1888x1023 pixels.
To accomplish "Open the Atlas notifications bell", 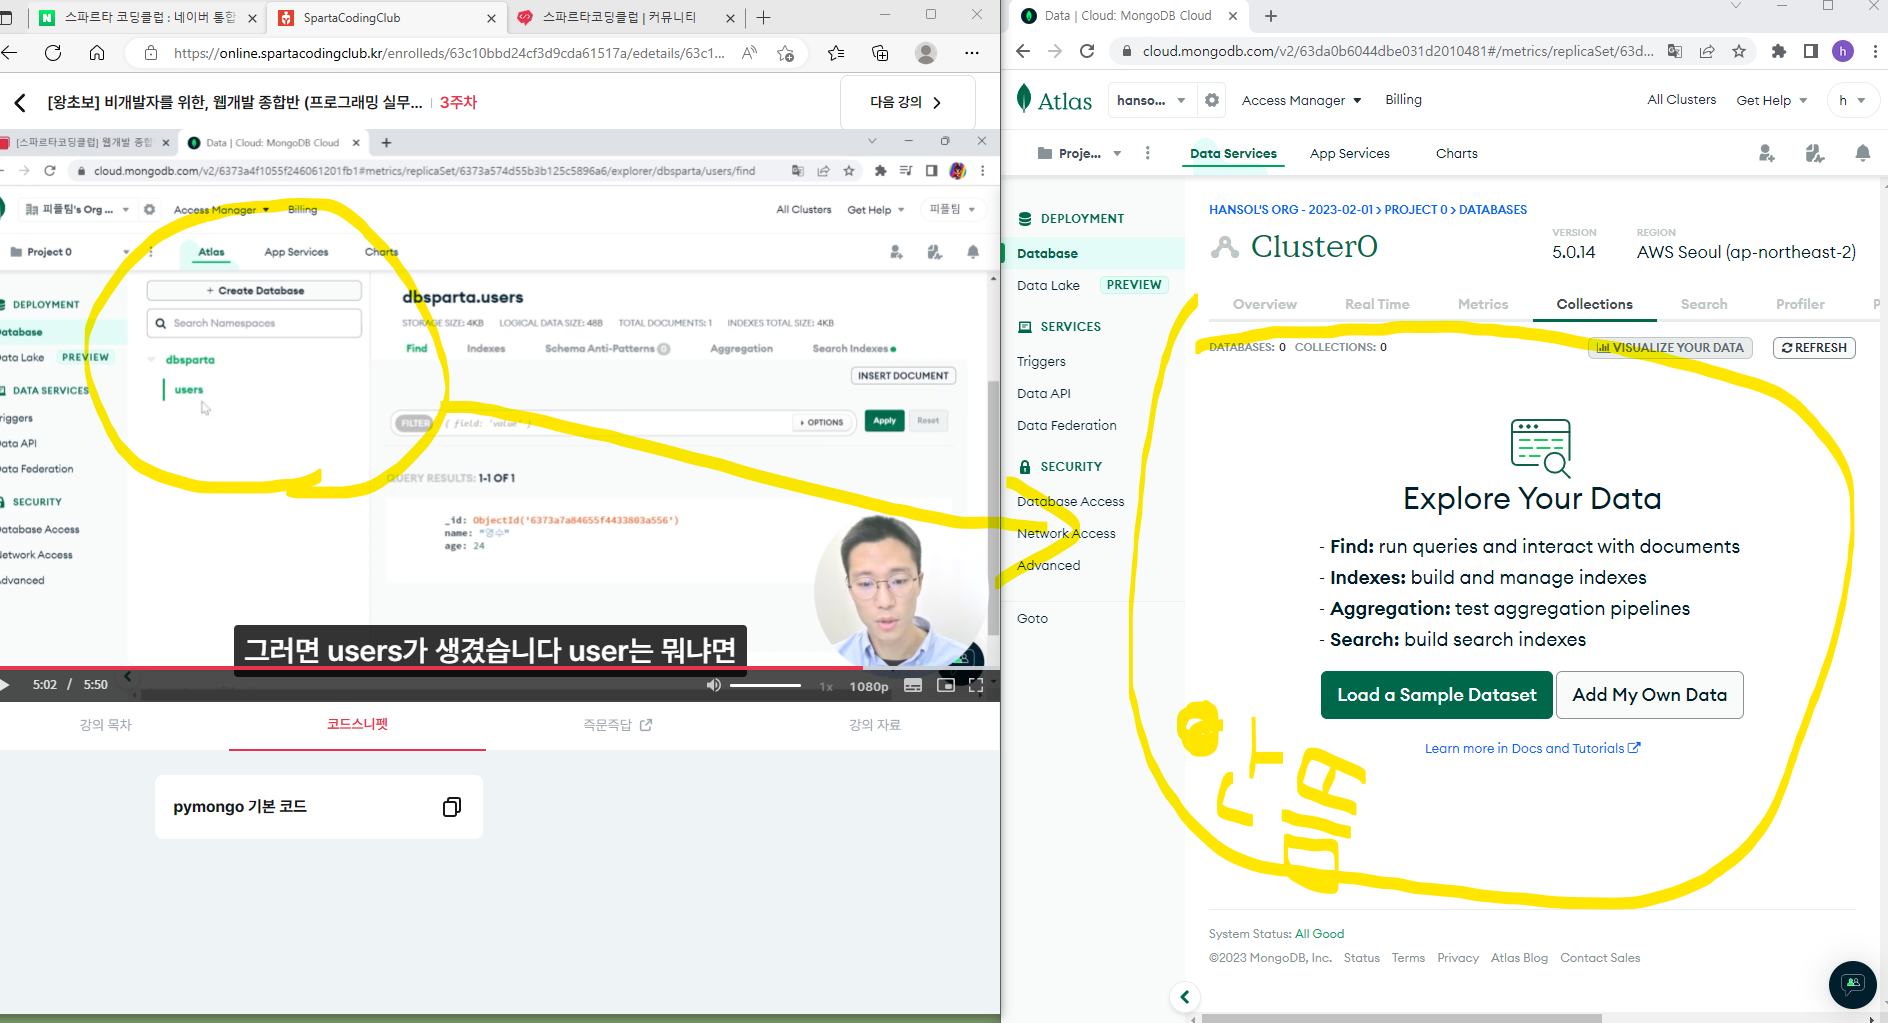I will click(x=1862, y=153).
